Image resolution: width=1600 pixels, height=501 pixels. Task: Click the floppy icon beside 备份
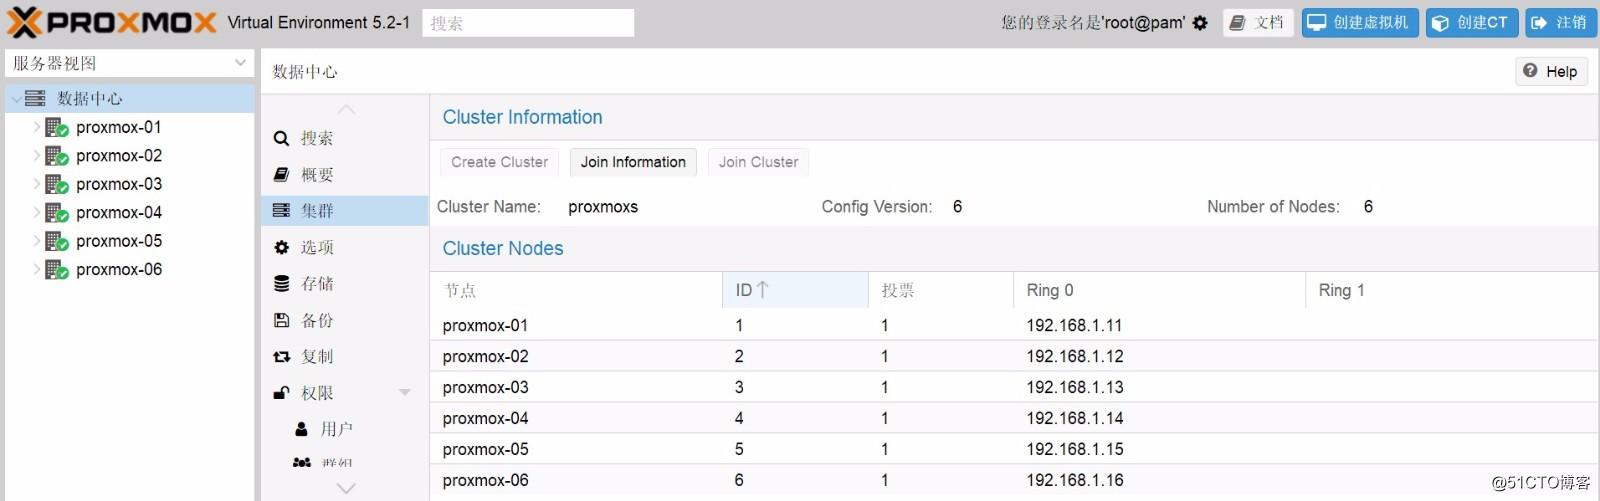[x=281, y=320]
